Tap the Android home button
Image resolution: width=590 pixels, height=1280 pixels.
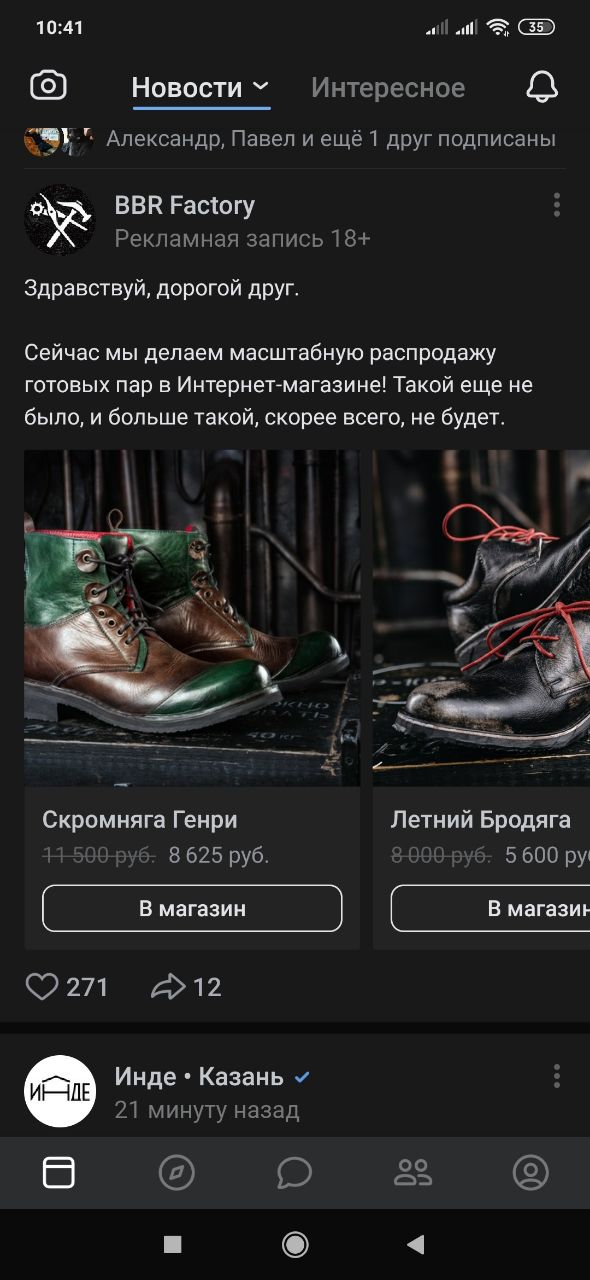coord(295,1244)
